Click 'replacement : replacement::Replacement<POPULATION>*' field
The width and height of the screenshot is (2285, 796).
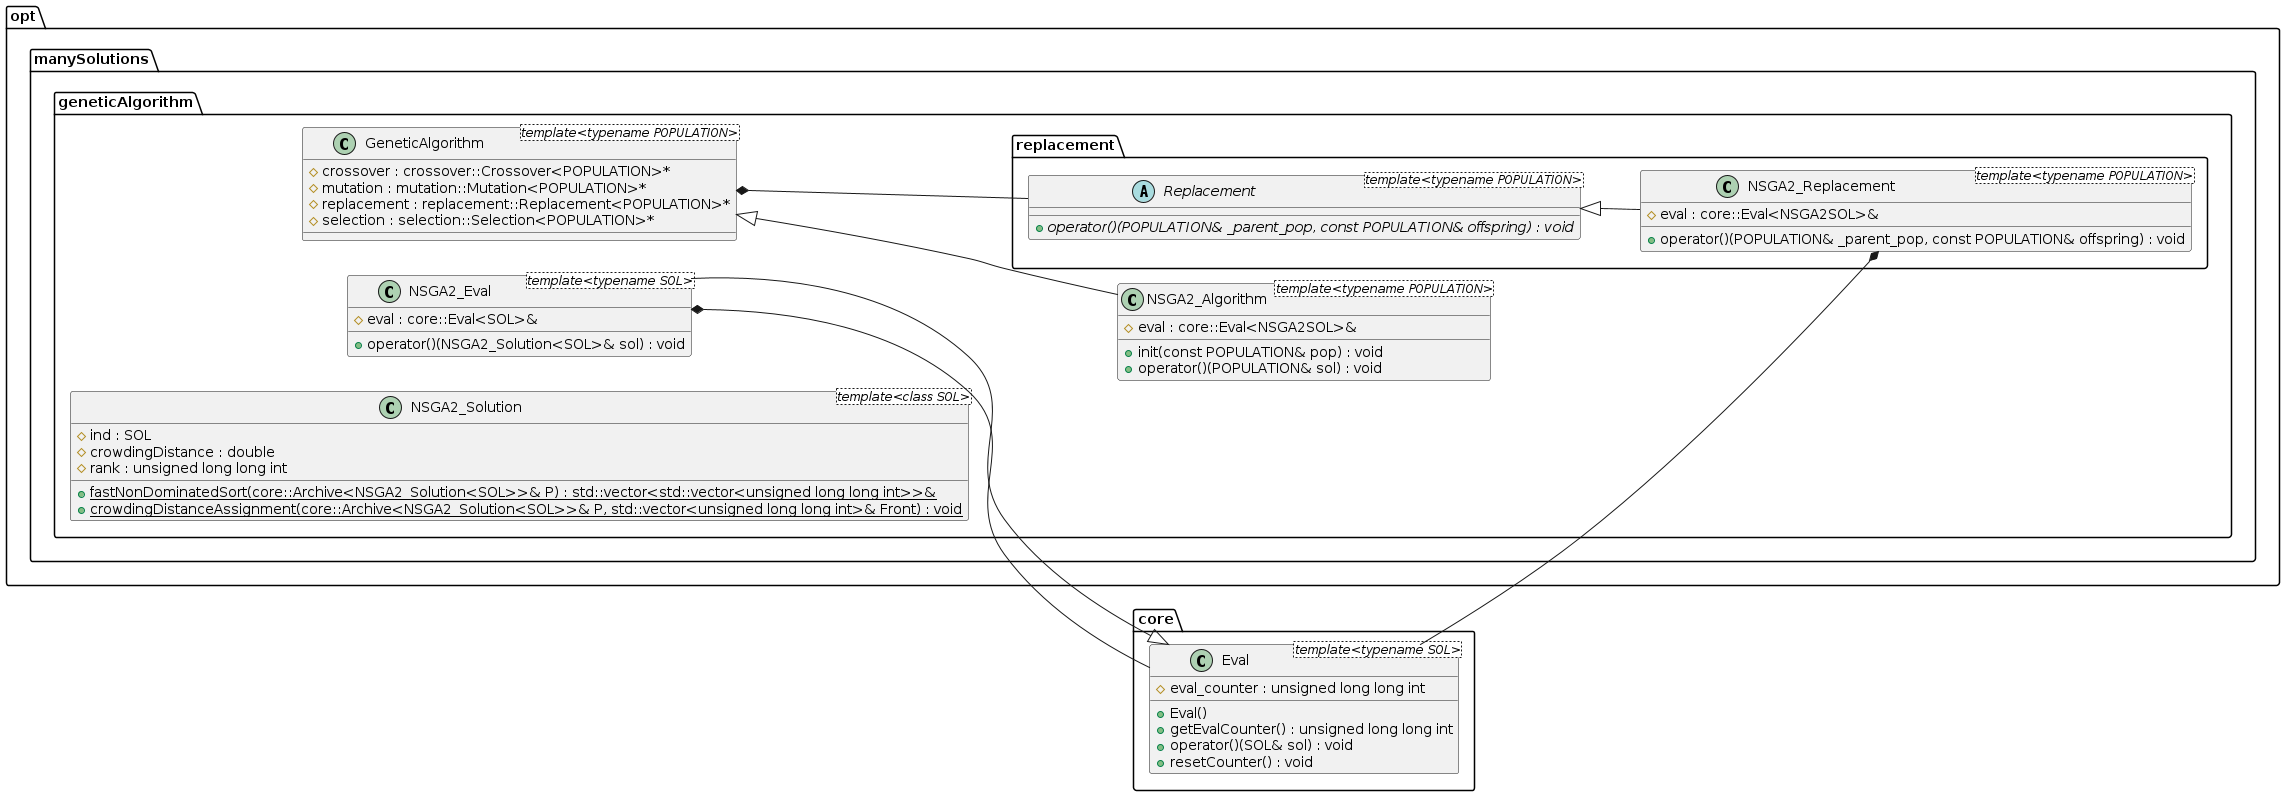526,205
